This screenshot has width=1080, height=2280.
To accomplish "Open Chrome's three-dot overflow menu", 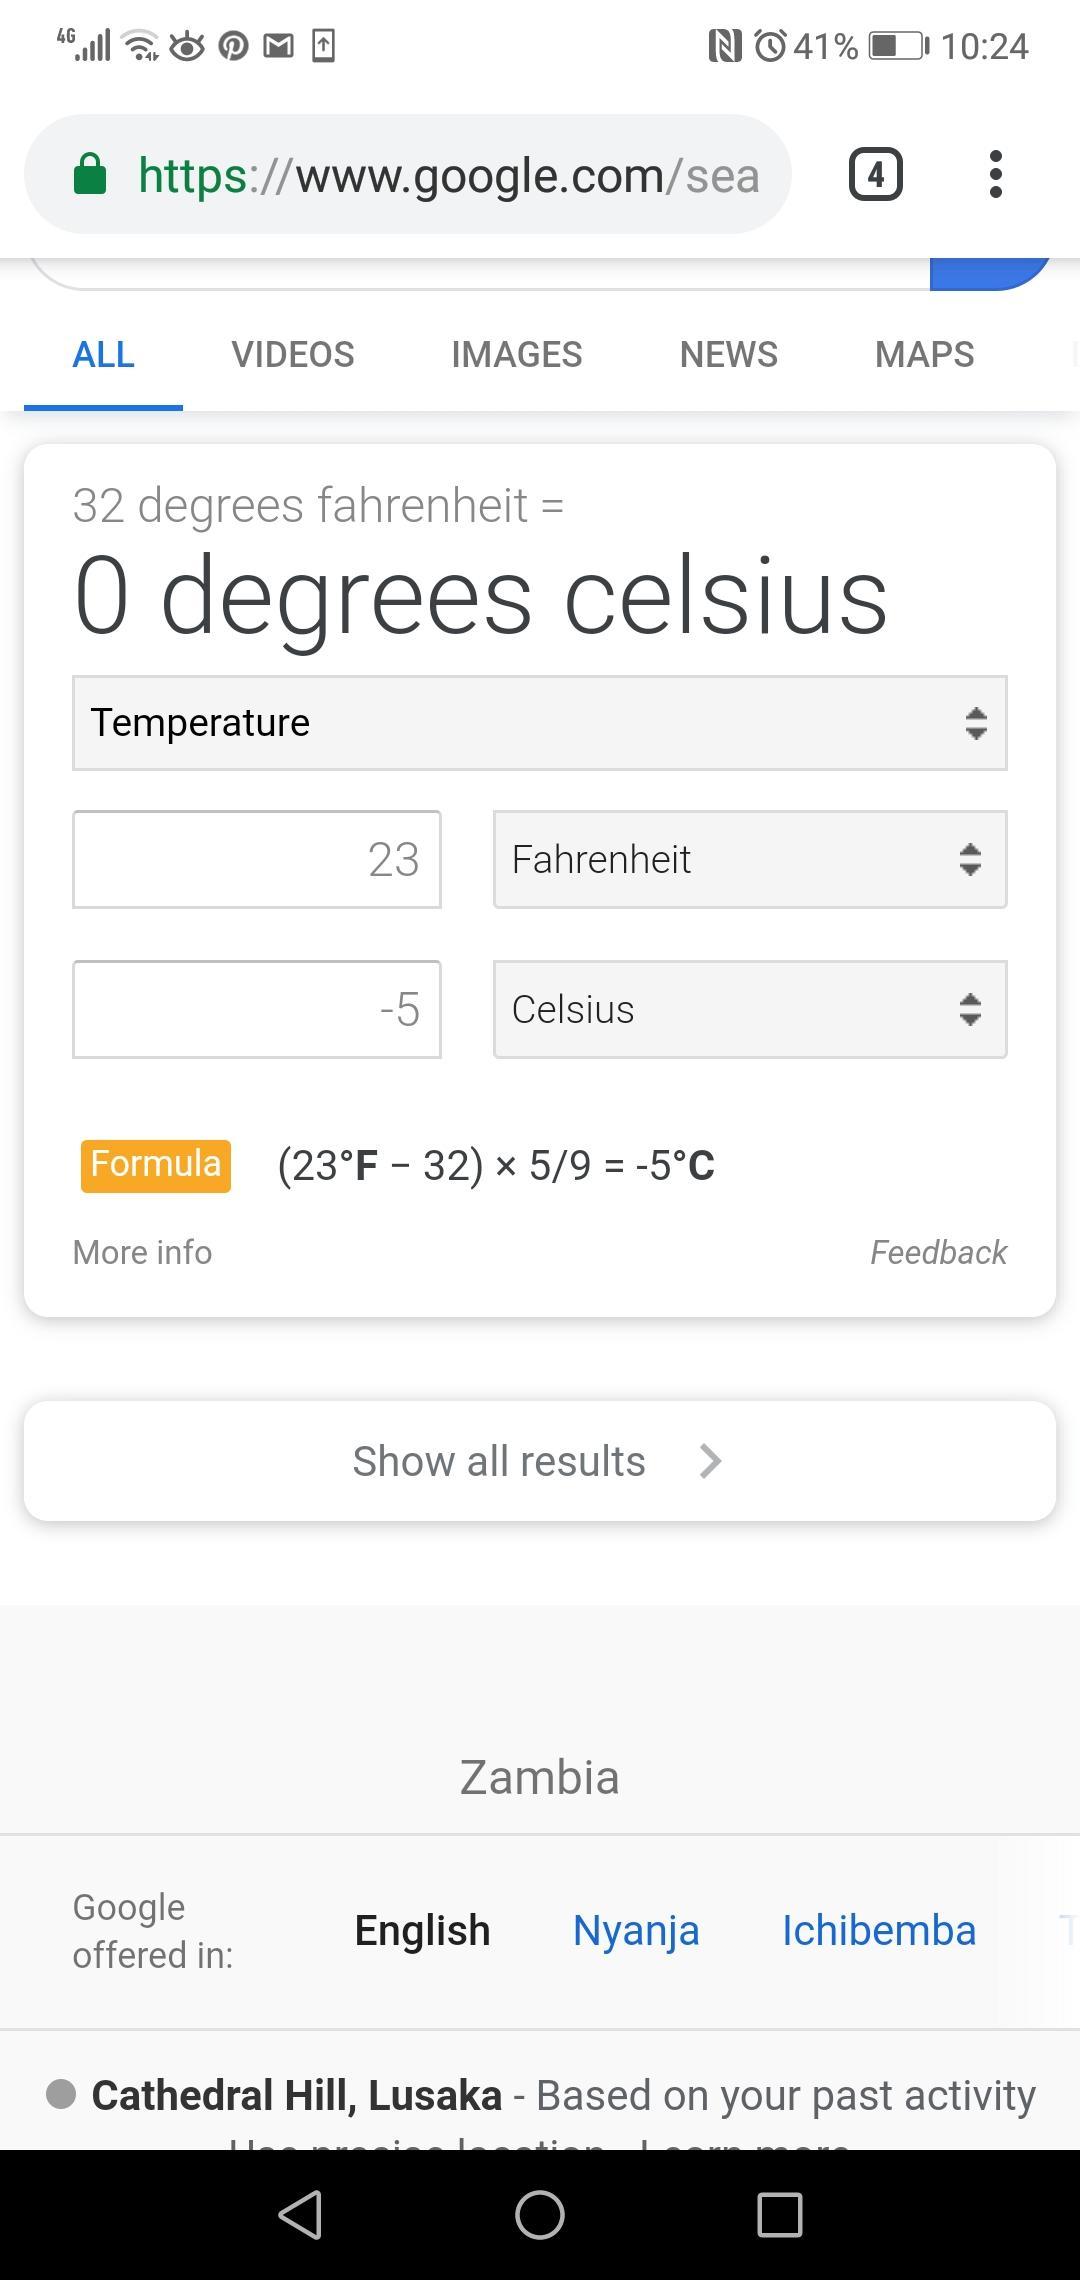I will tap(995, 175).
